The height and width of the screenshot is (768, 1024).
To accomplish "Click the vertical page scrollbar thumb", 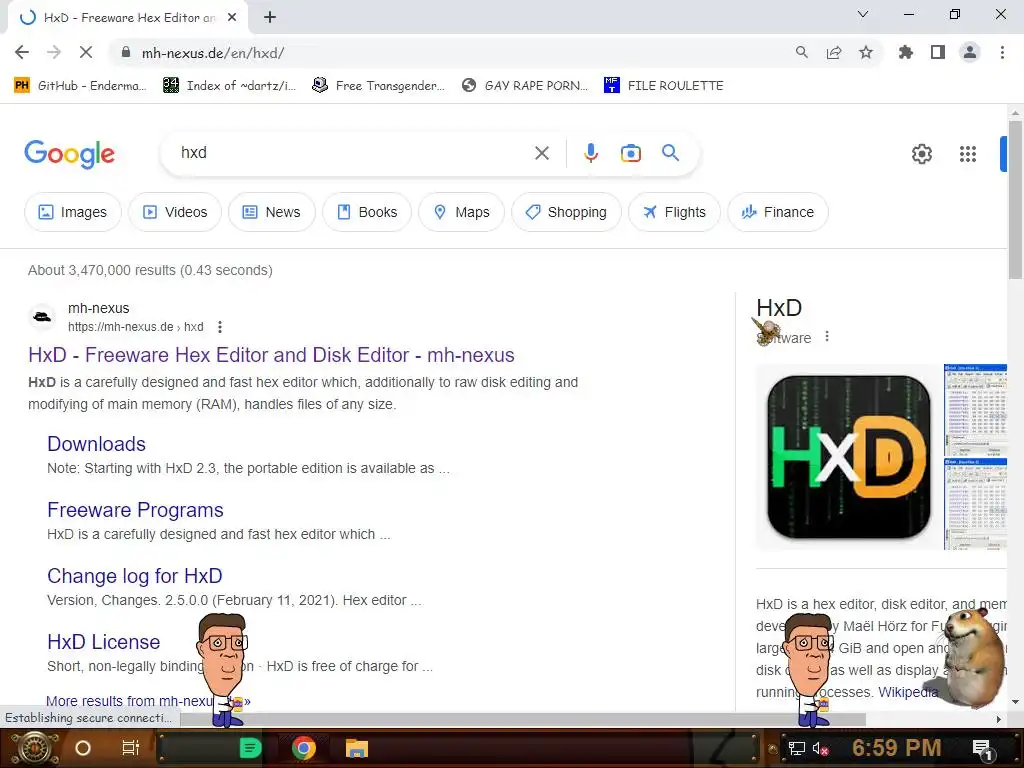I will click(x=1015, y=199).
